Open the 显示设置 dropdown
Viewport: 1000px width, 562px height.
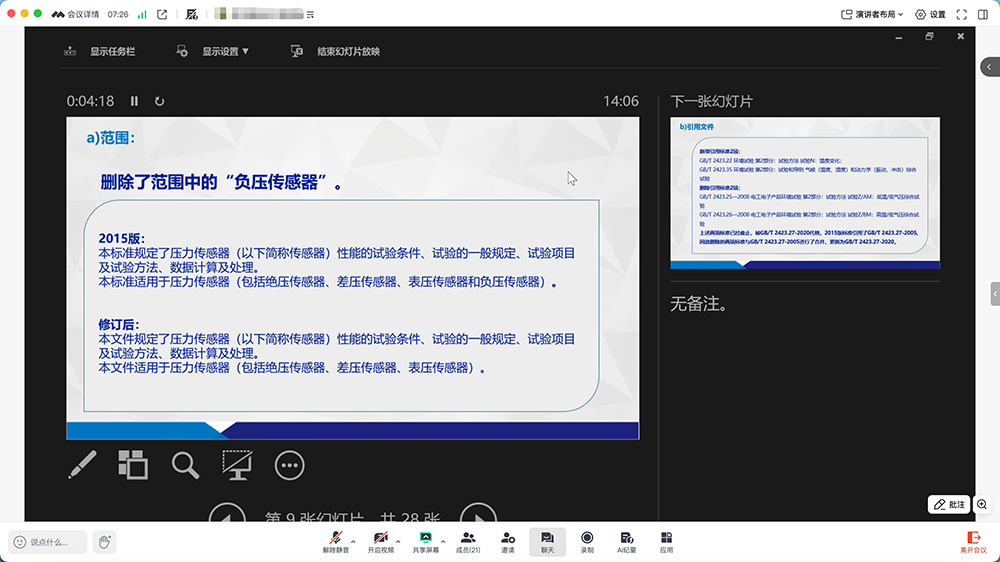tap(213, 51)
